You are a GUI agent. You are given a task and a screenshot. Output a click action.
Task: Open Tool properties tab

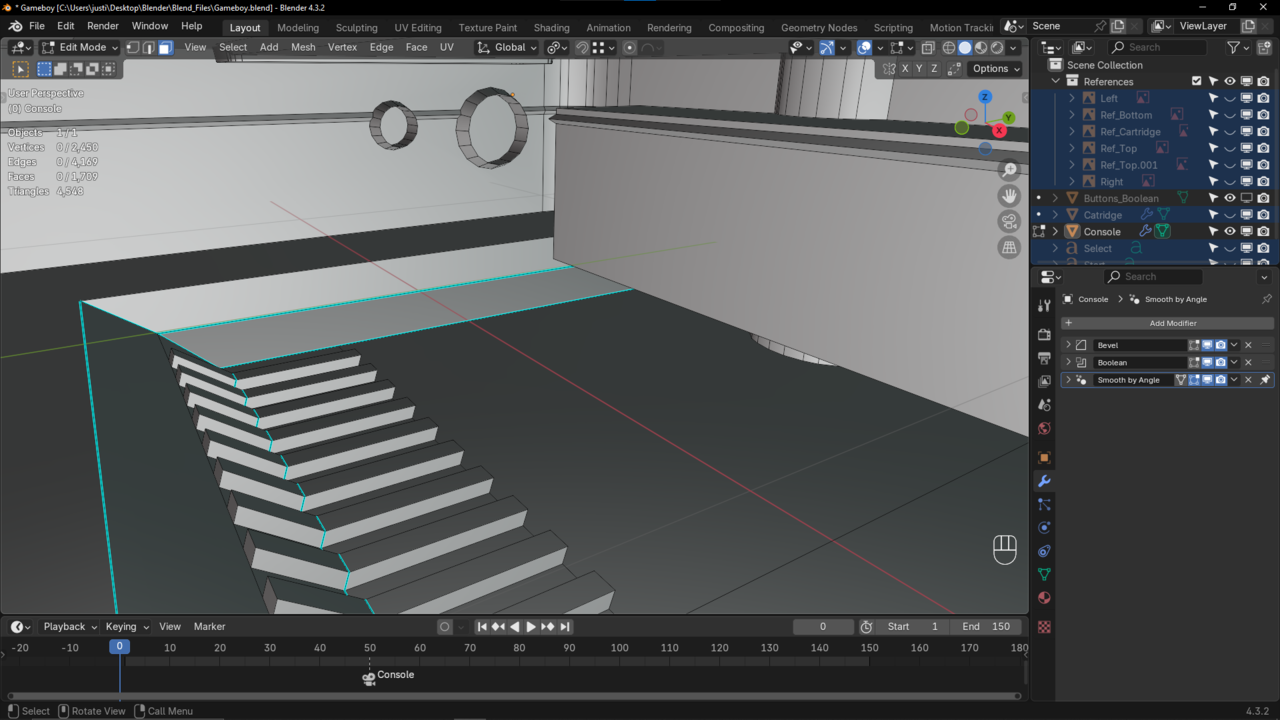pyautogui.click(x=1044, y=306)
